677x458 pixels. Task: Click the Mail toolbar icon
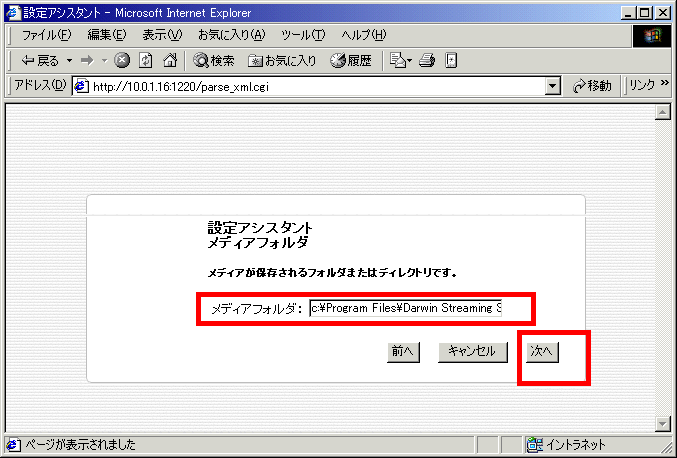click(x=400, y=61)
